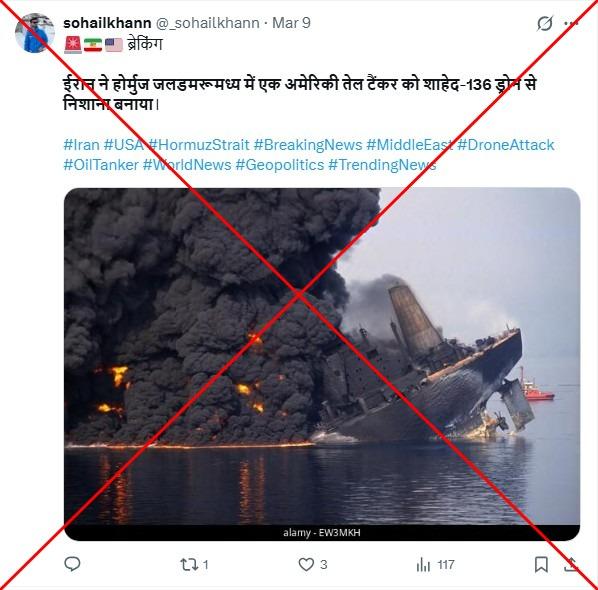
Task: Open the @_sohailkhann handle link
Action: pos(208,23)
